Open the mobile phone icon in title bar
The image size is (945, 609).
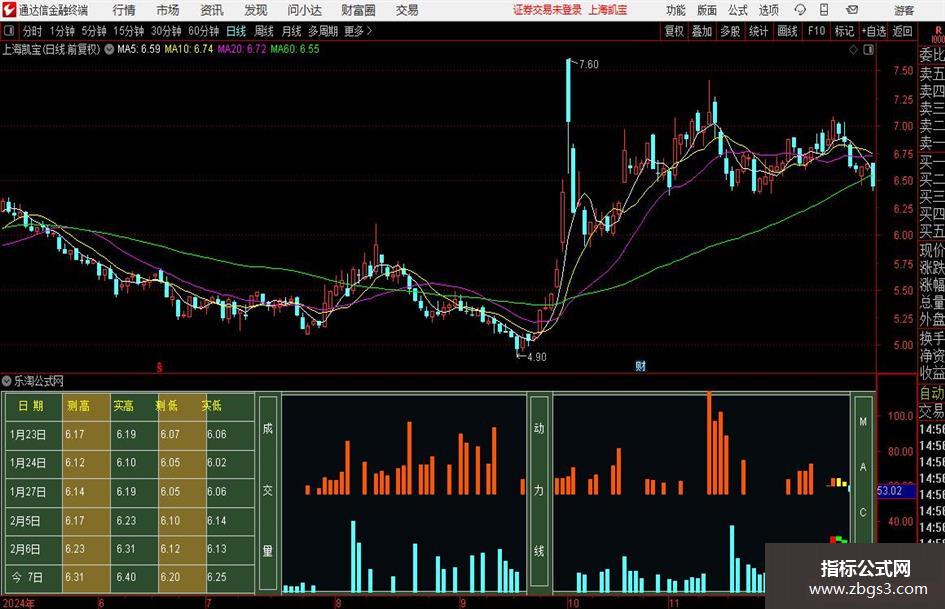point(824,10)
